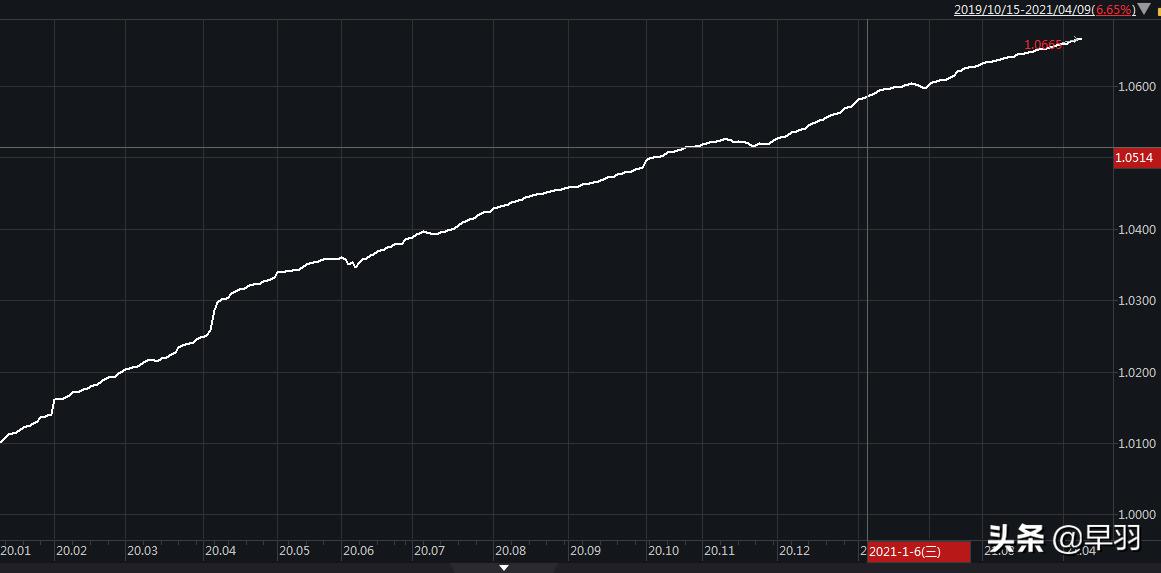Select the 20.07 month label on the time axis

pyautogui.click(x=429, y=551)
